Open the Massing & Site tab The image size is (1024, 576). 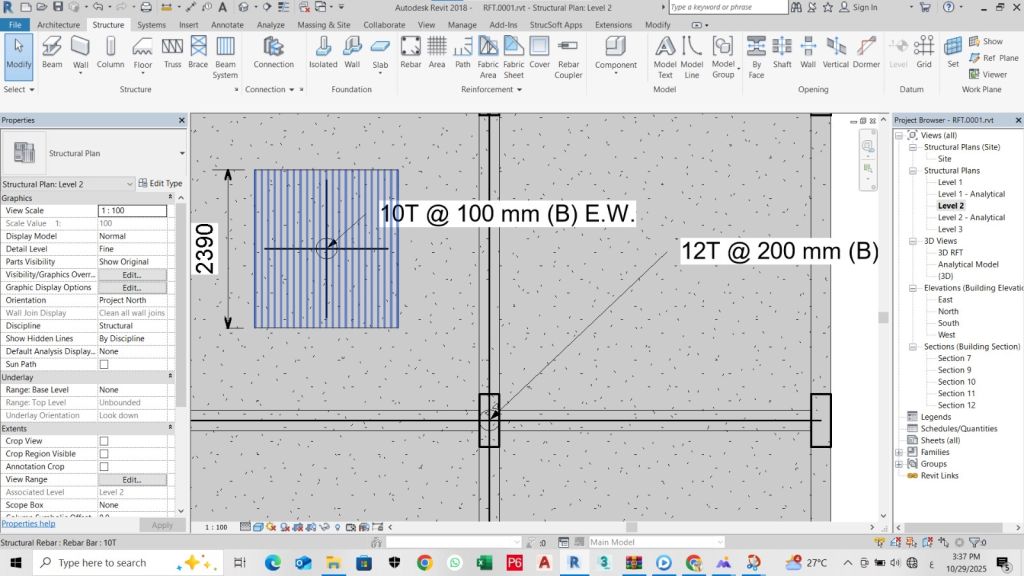[324, 24]
